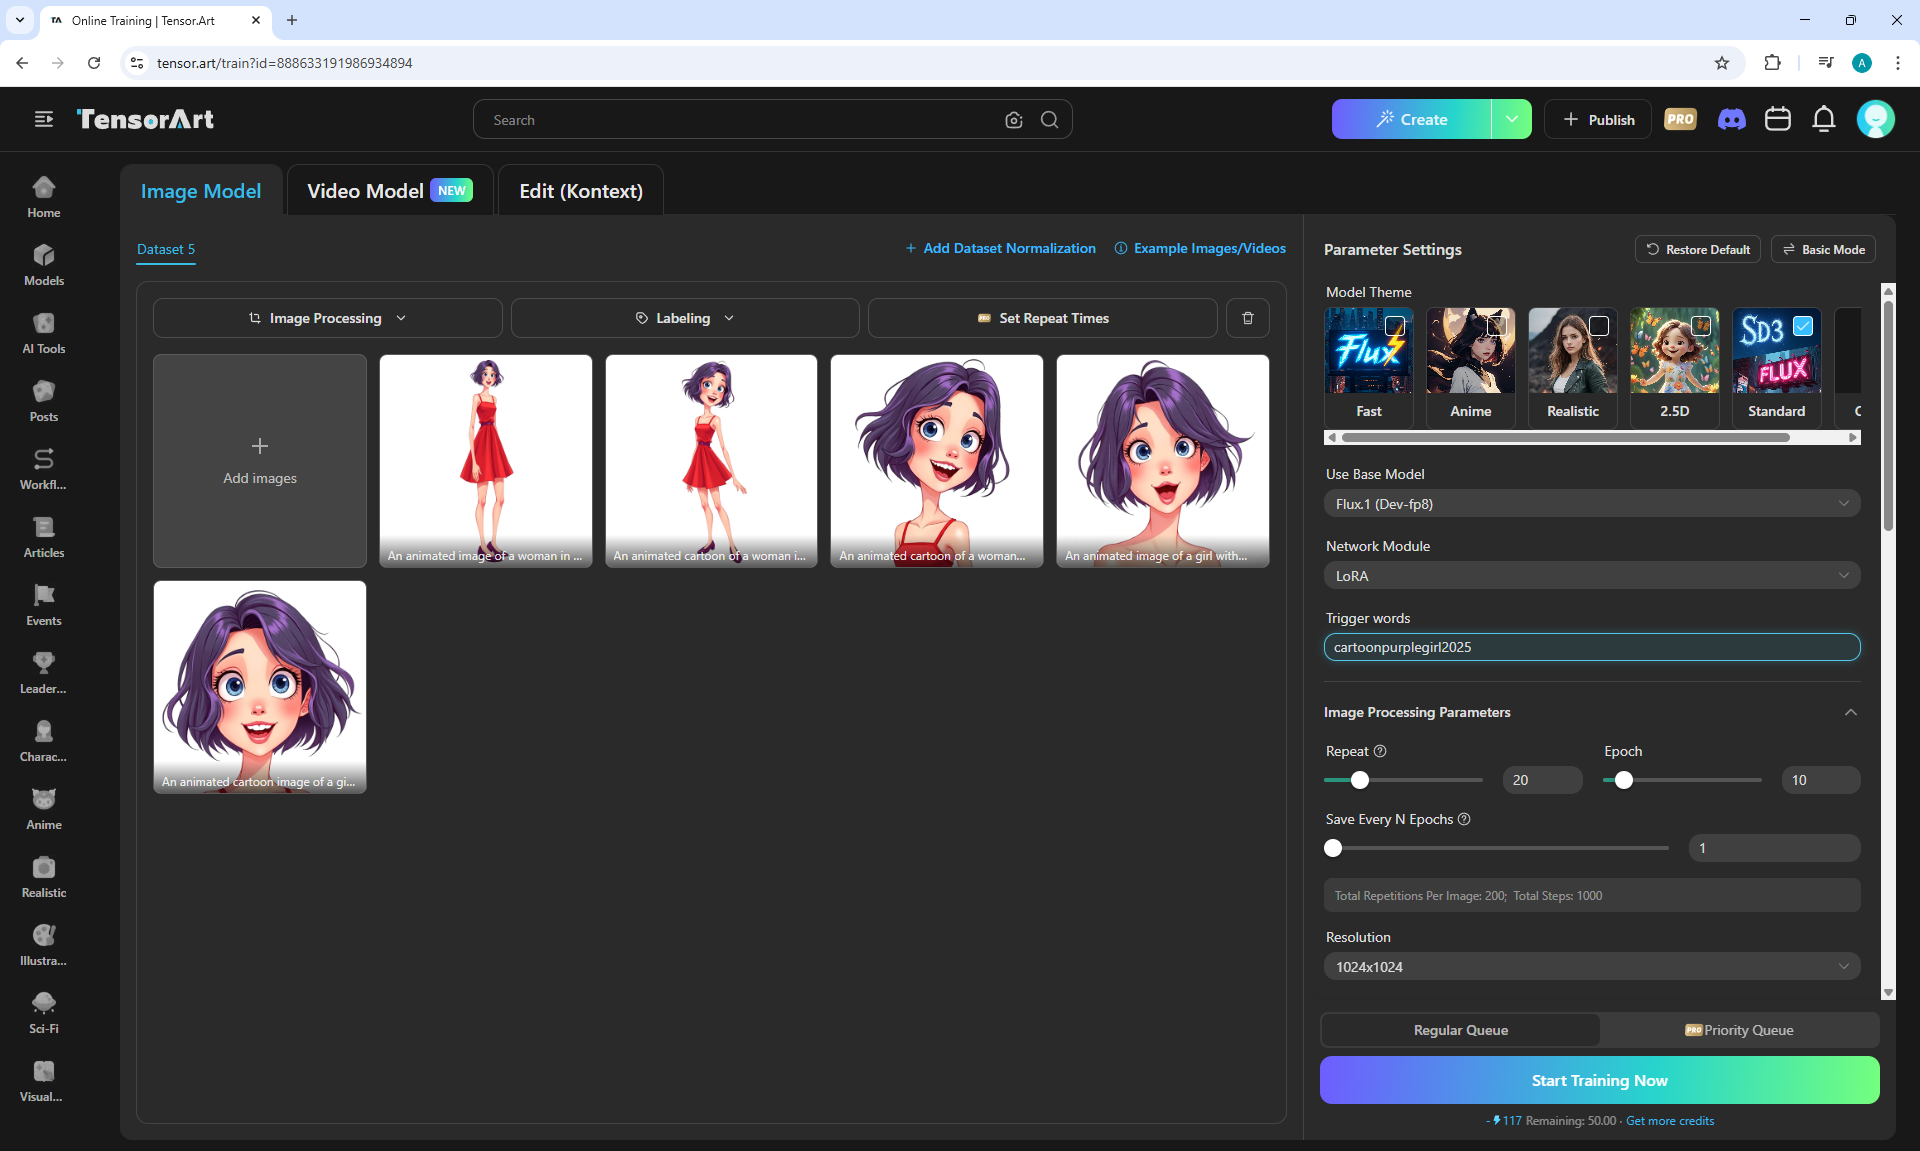Open the Use Base Model dropdown
1920x1151 pixels.
point(1591,504)
